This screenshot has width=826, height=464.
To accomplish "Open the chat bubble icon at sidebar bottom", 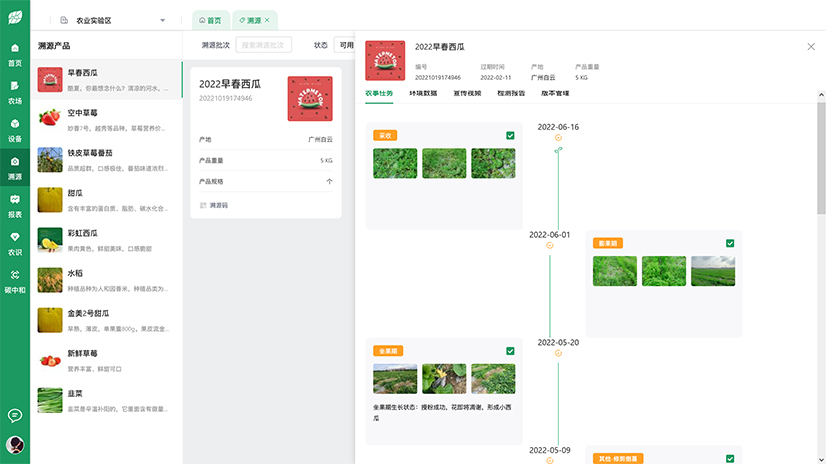I will pos(15,415).
